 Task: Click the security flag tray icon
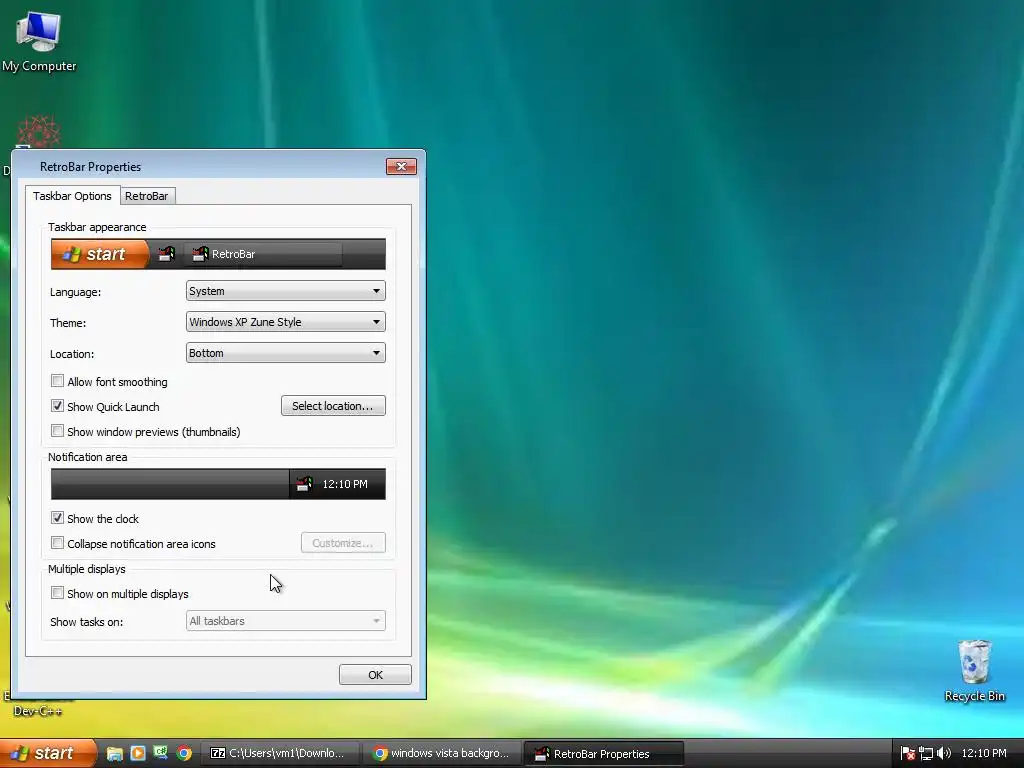[x=907, y=754]
